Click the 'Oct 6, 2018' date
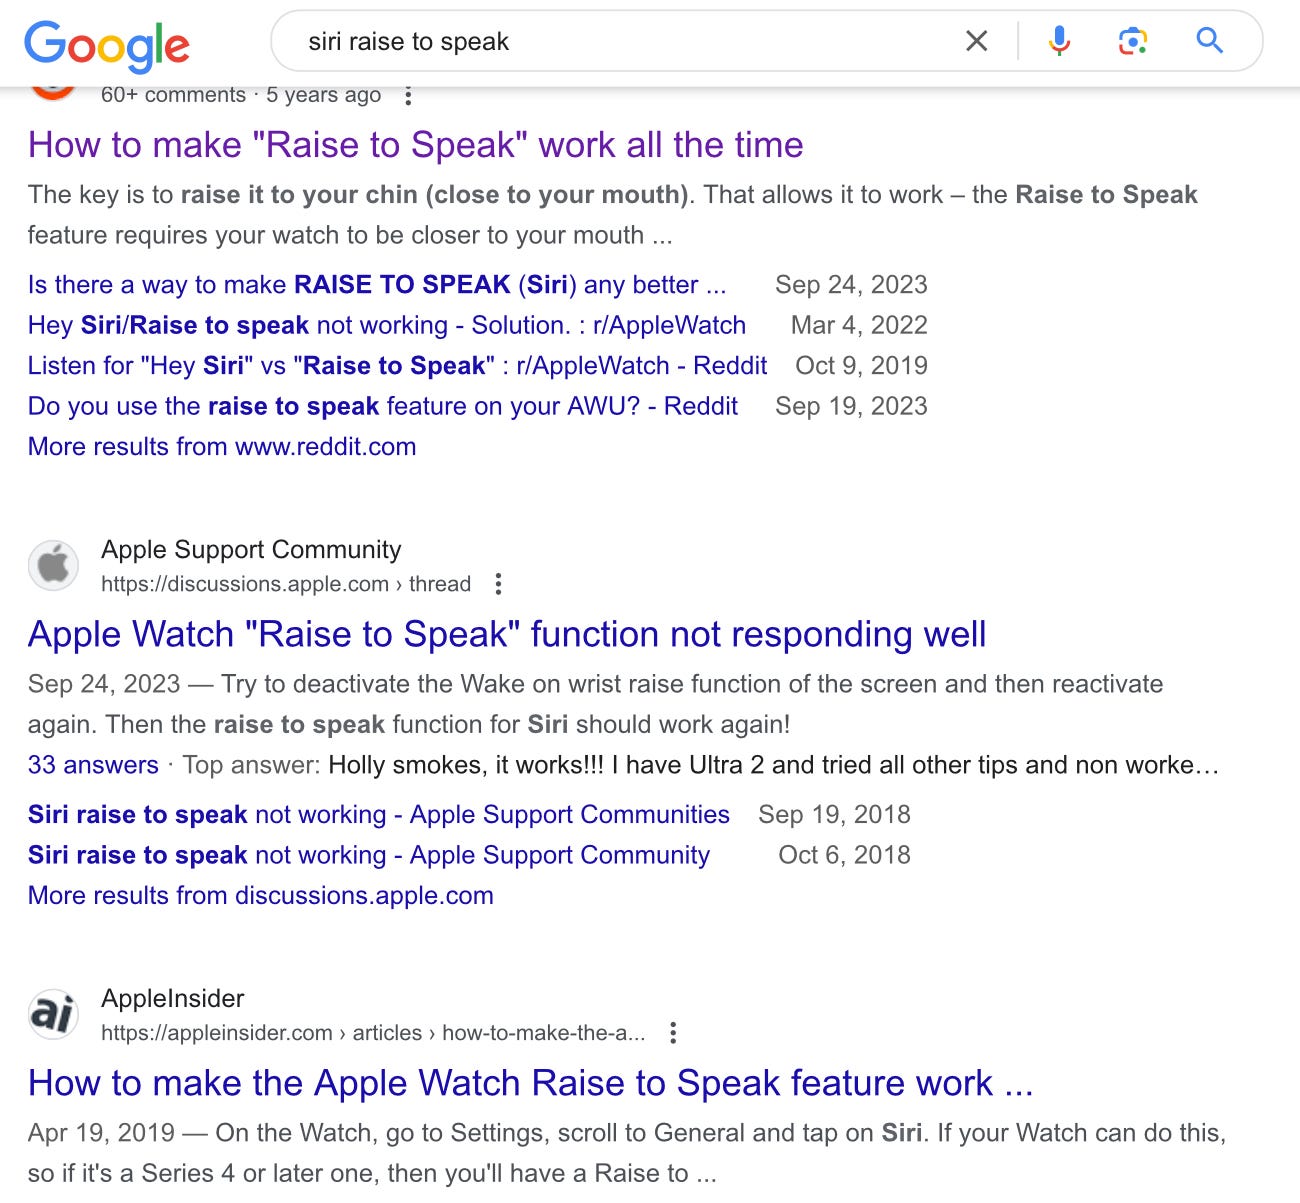The width and height of the screenshot is (1300, 1203). coord(844,855)
